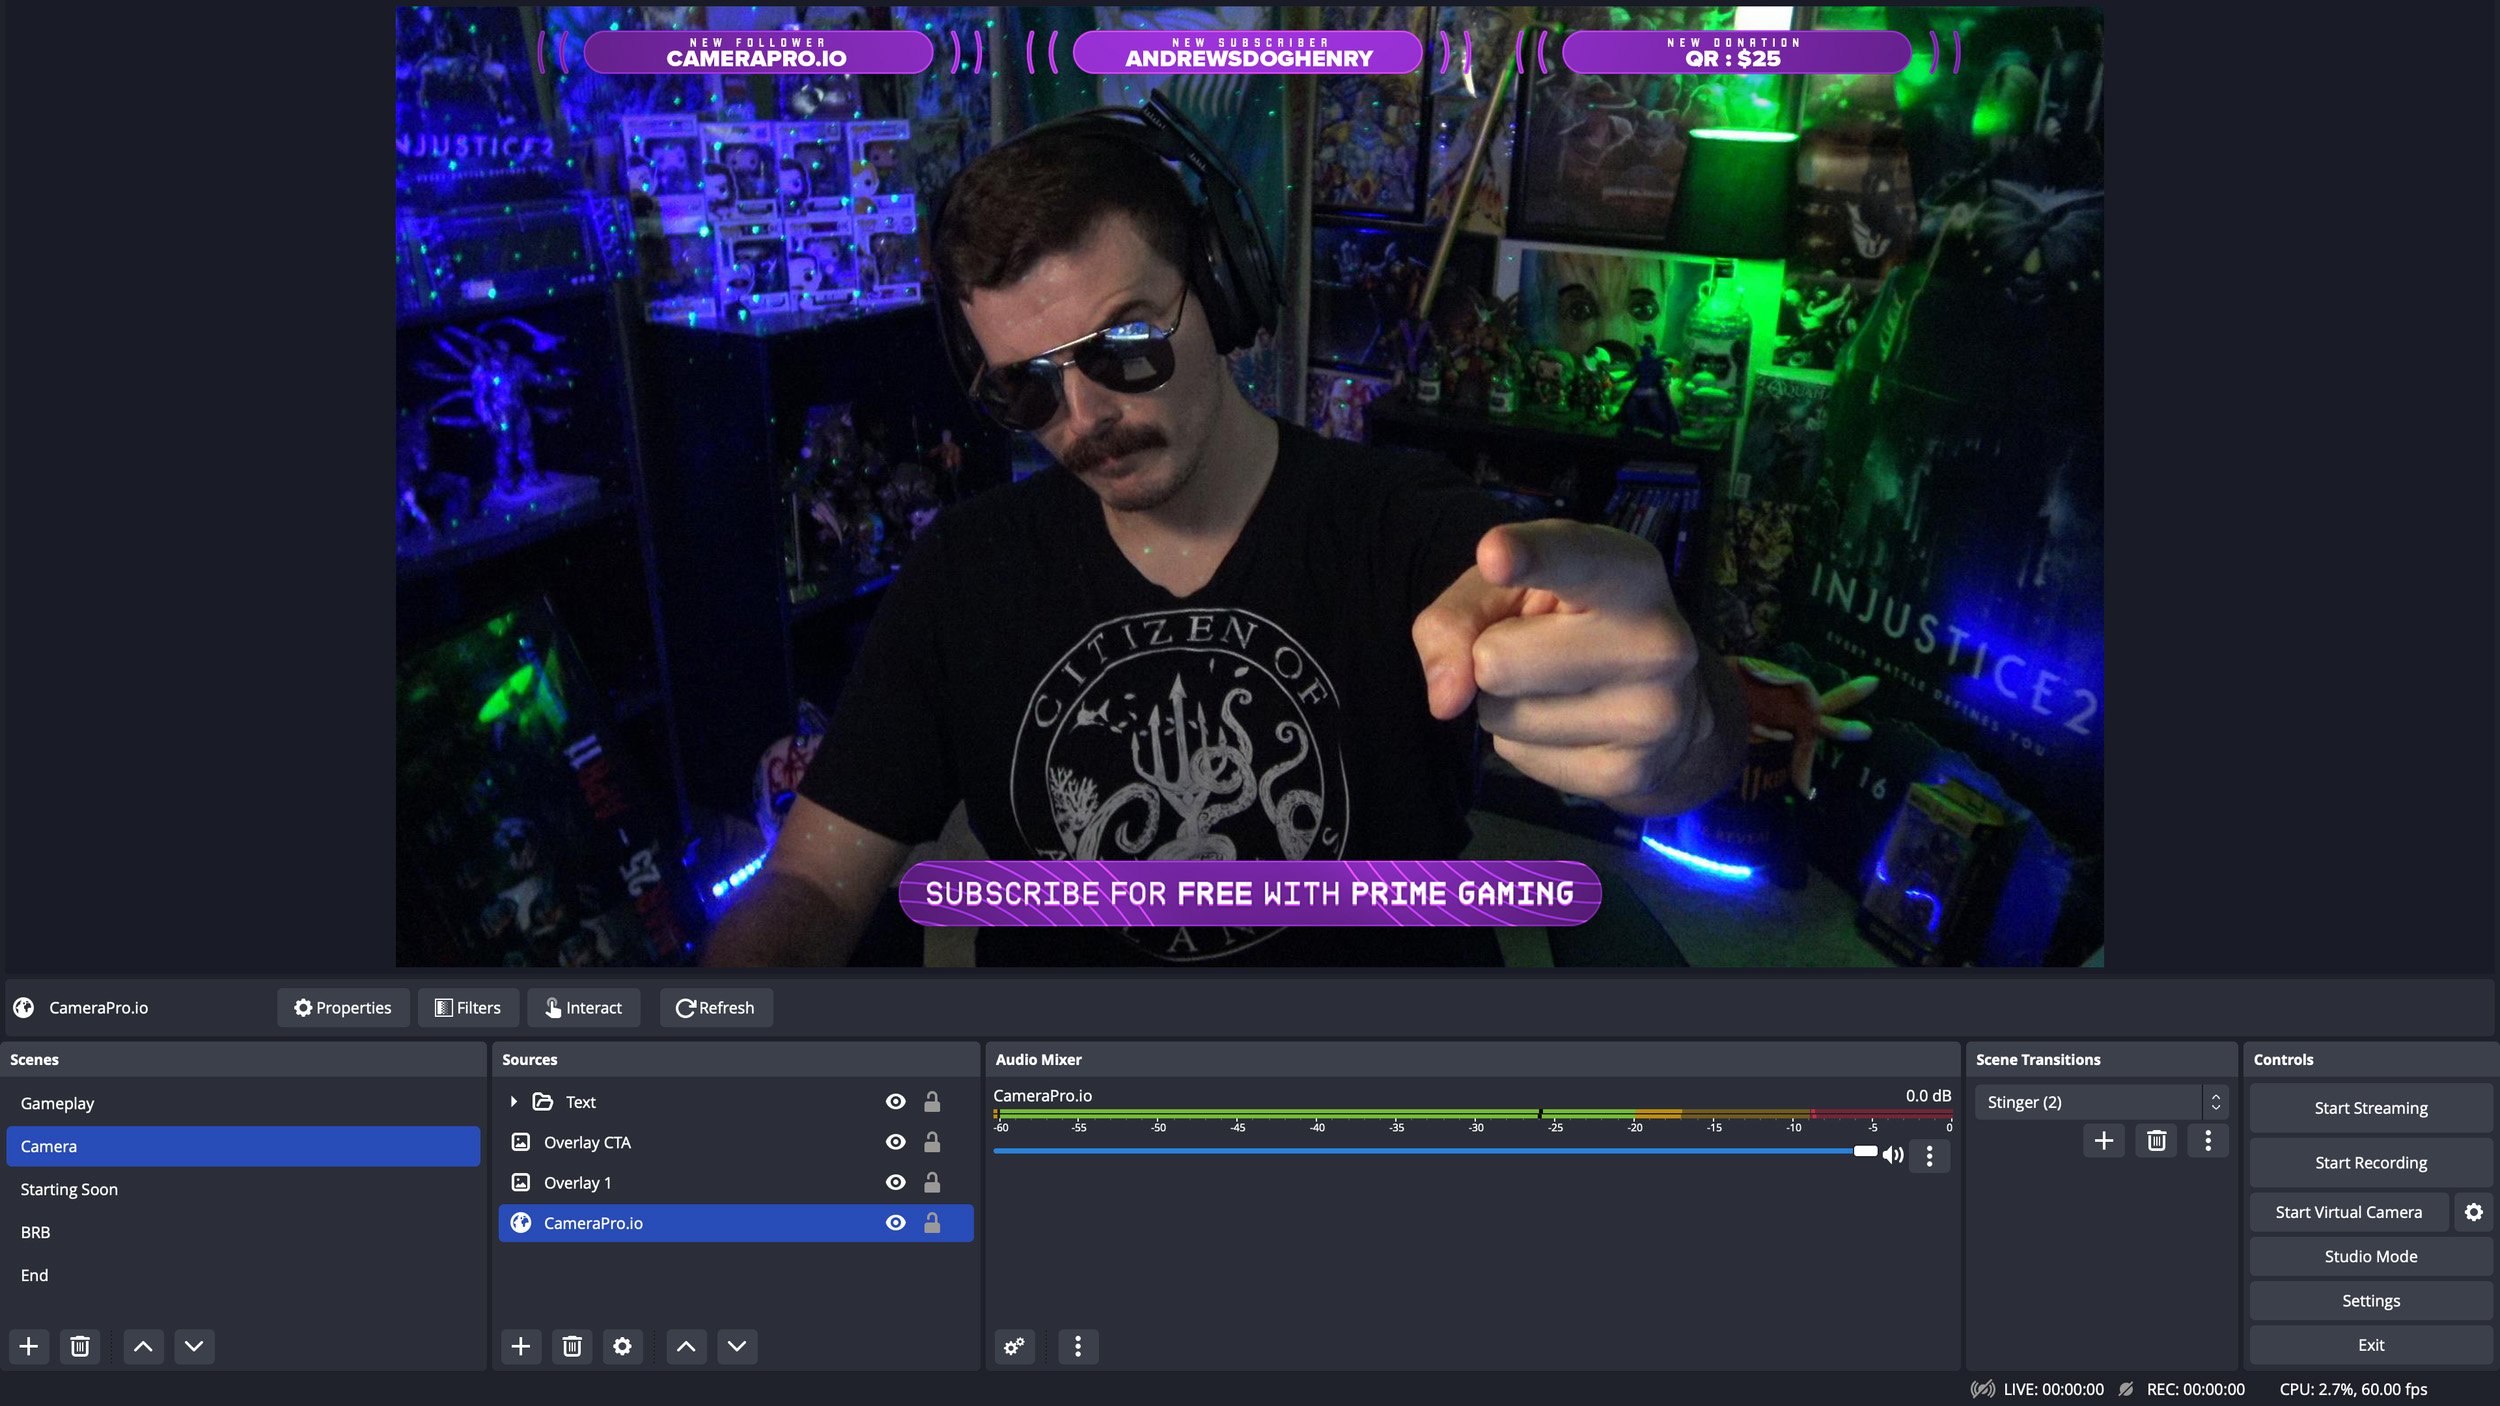Remove selected scene with trash icon
Viewport: 2500px width, 1406px height.
point(80,1346)
